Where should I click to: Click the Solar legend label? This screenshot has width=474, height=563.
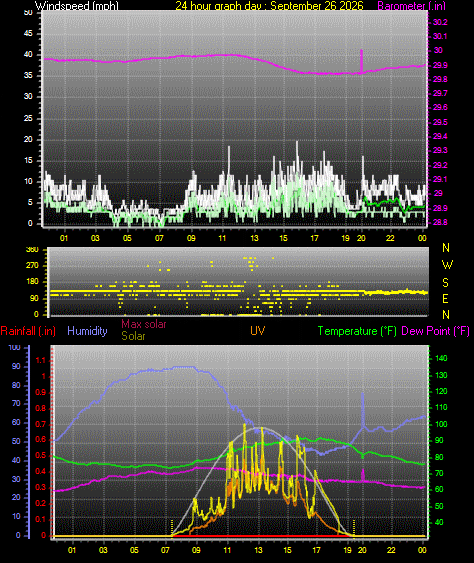133,336
